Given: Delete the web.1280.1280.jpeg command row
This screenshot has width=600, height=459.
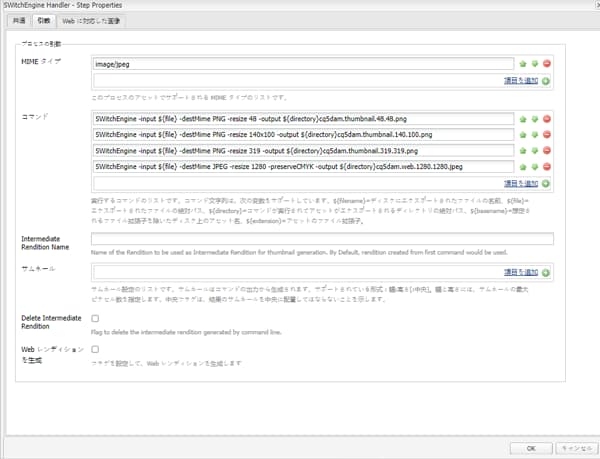Looking at the screenshot, I should pyautogui.click(x=547, y=167).
